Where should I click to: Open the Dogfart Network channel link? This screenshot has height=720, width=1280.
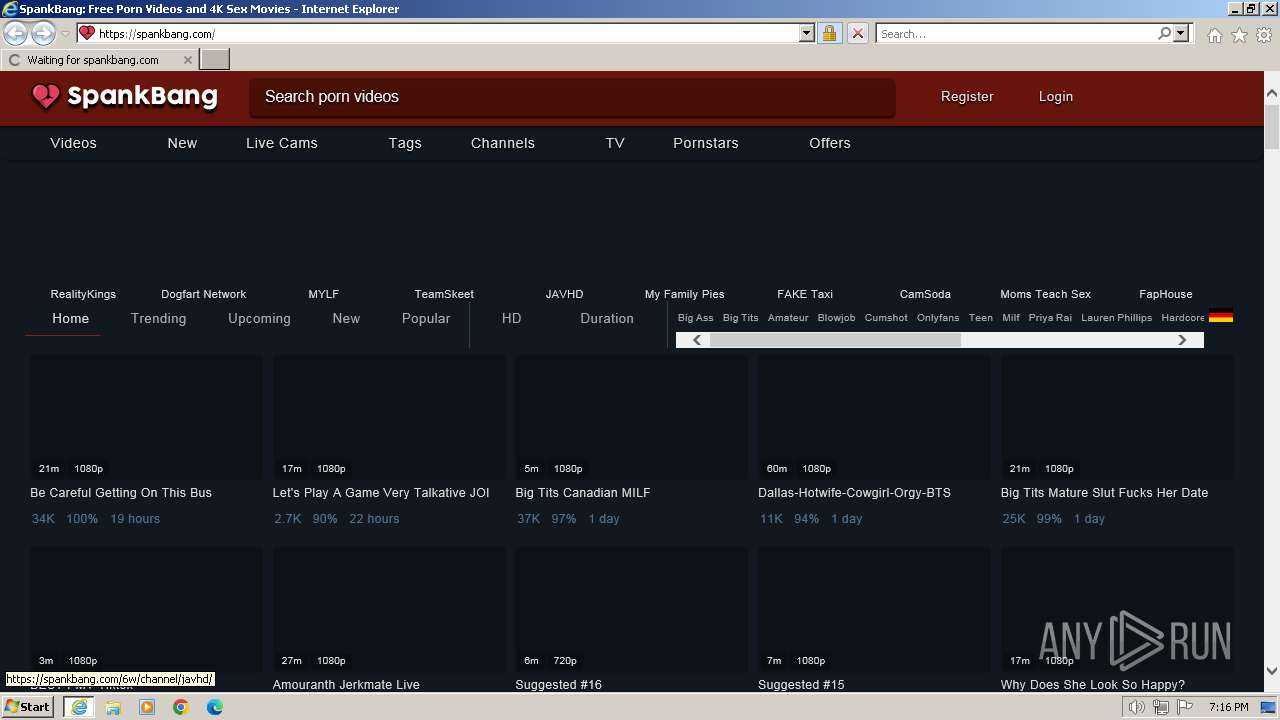(203, 294)
